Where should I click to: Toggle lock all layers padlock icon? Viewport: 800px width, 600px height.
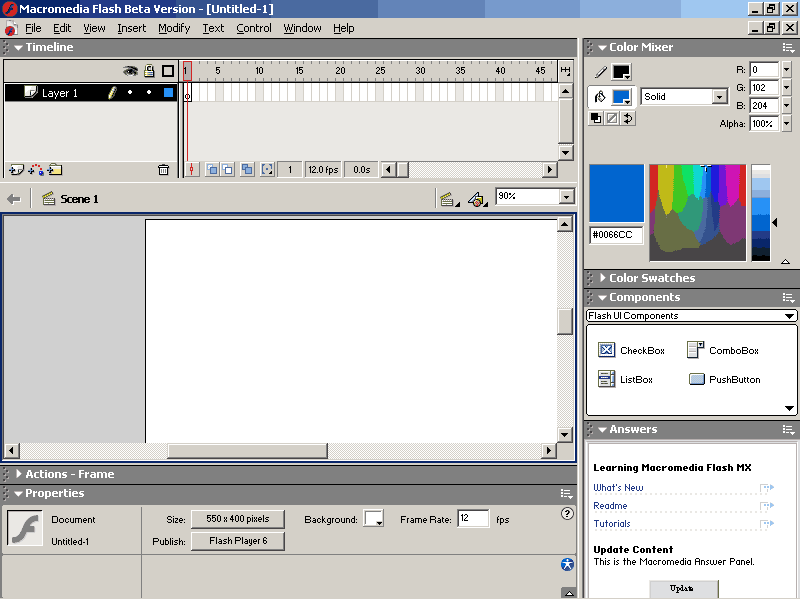point(149,71)
